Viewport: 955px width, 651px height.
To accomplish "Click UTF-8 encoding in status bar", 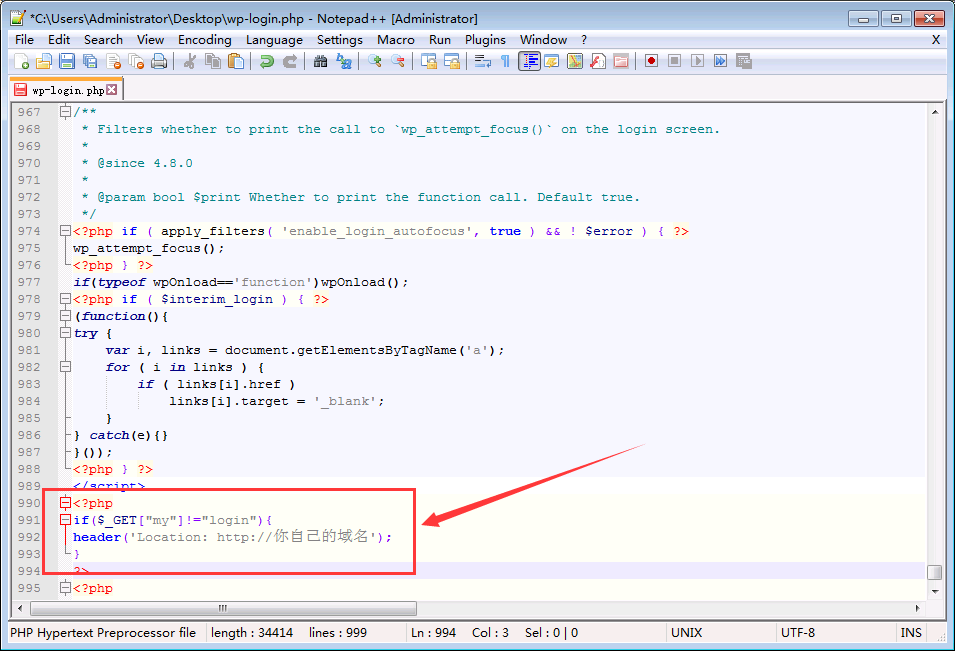I will 798,633.
